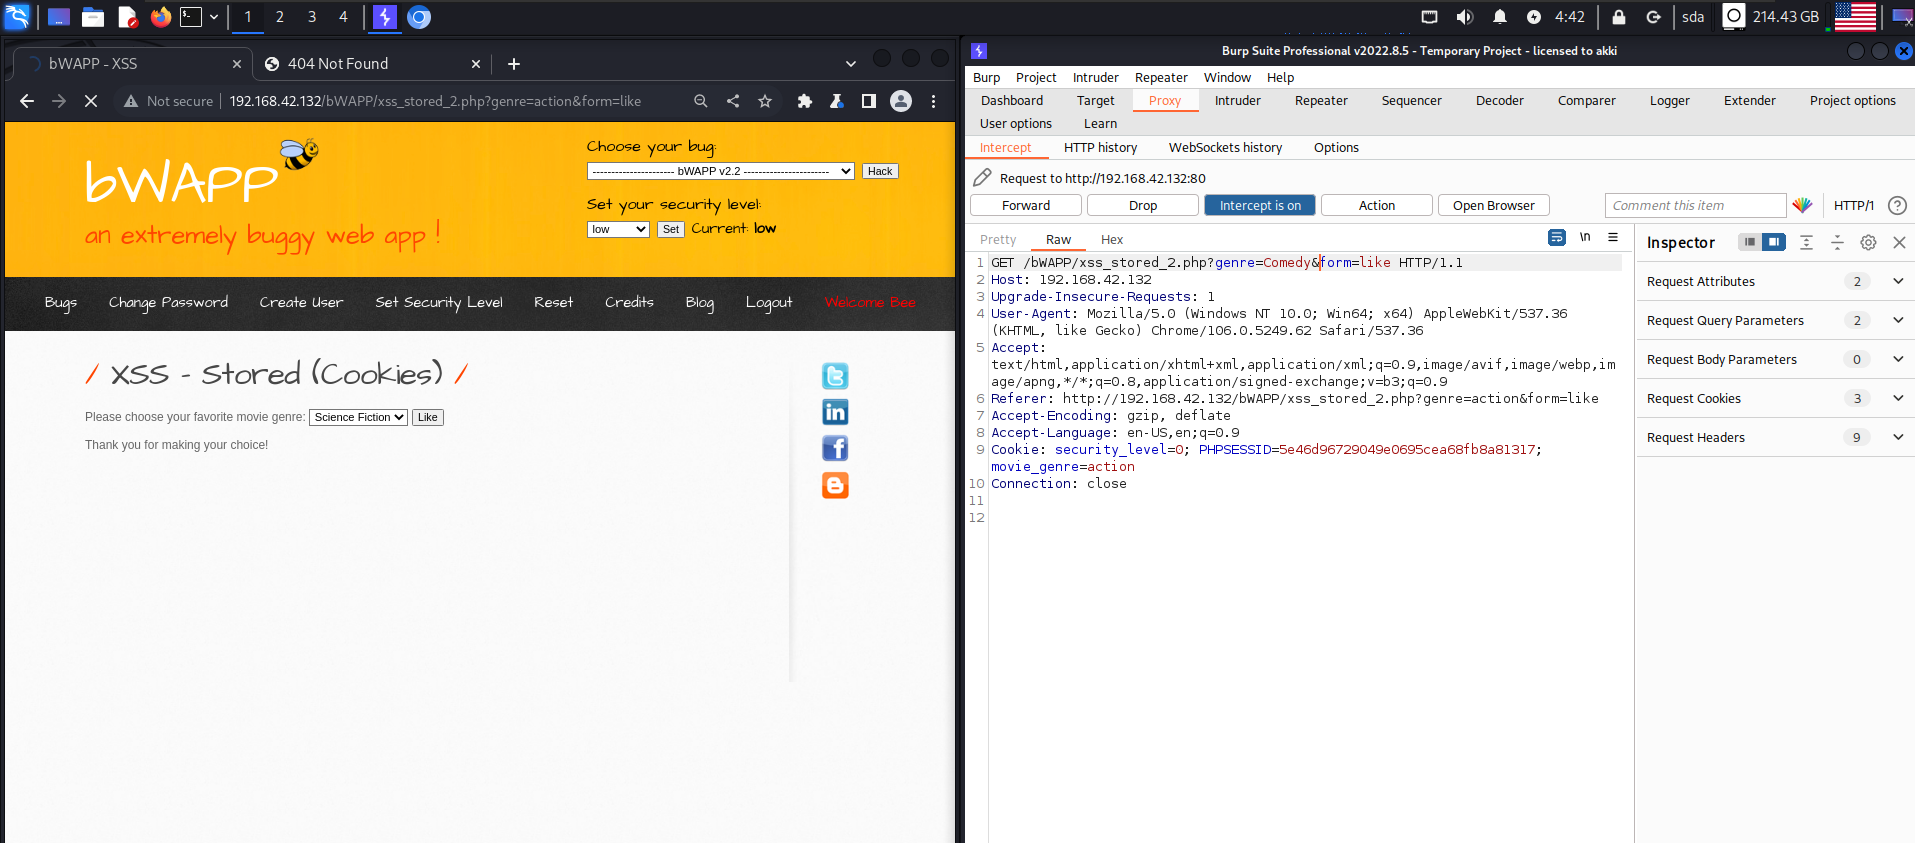Switch to the HTTP history tab
The width and height of the screenshot is (1915, 843).
[x=1100, y=147]
